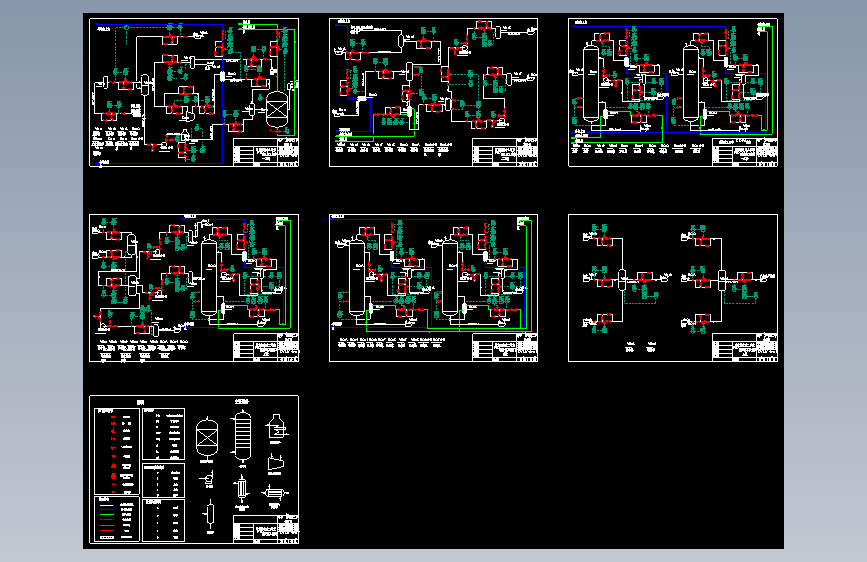The image size is (867, 562).
Task: Select the red valve symbols legend box
Action: [x=117, y=451]
